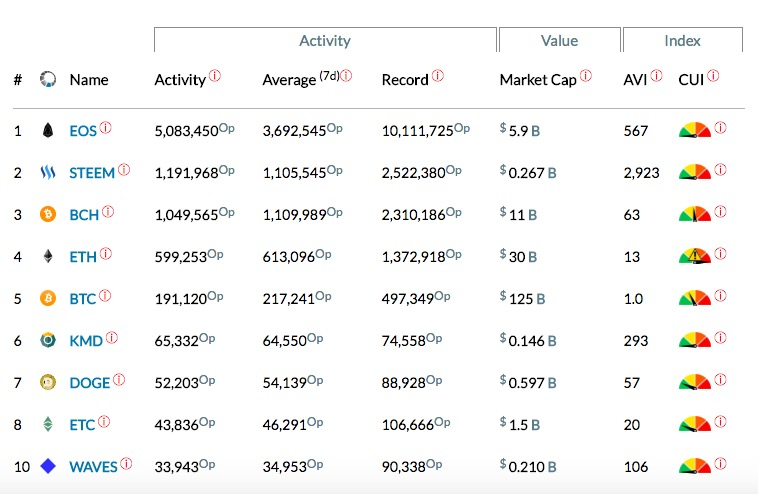Click info icon beside EOS name
The height and width of the screenshot is (494, 758).
click(x=105, y=128)
